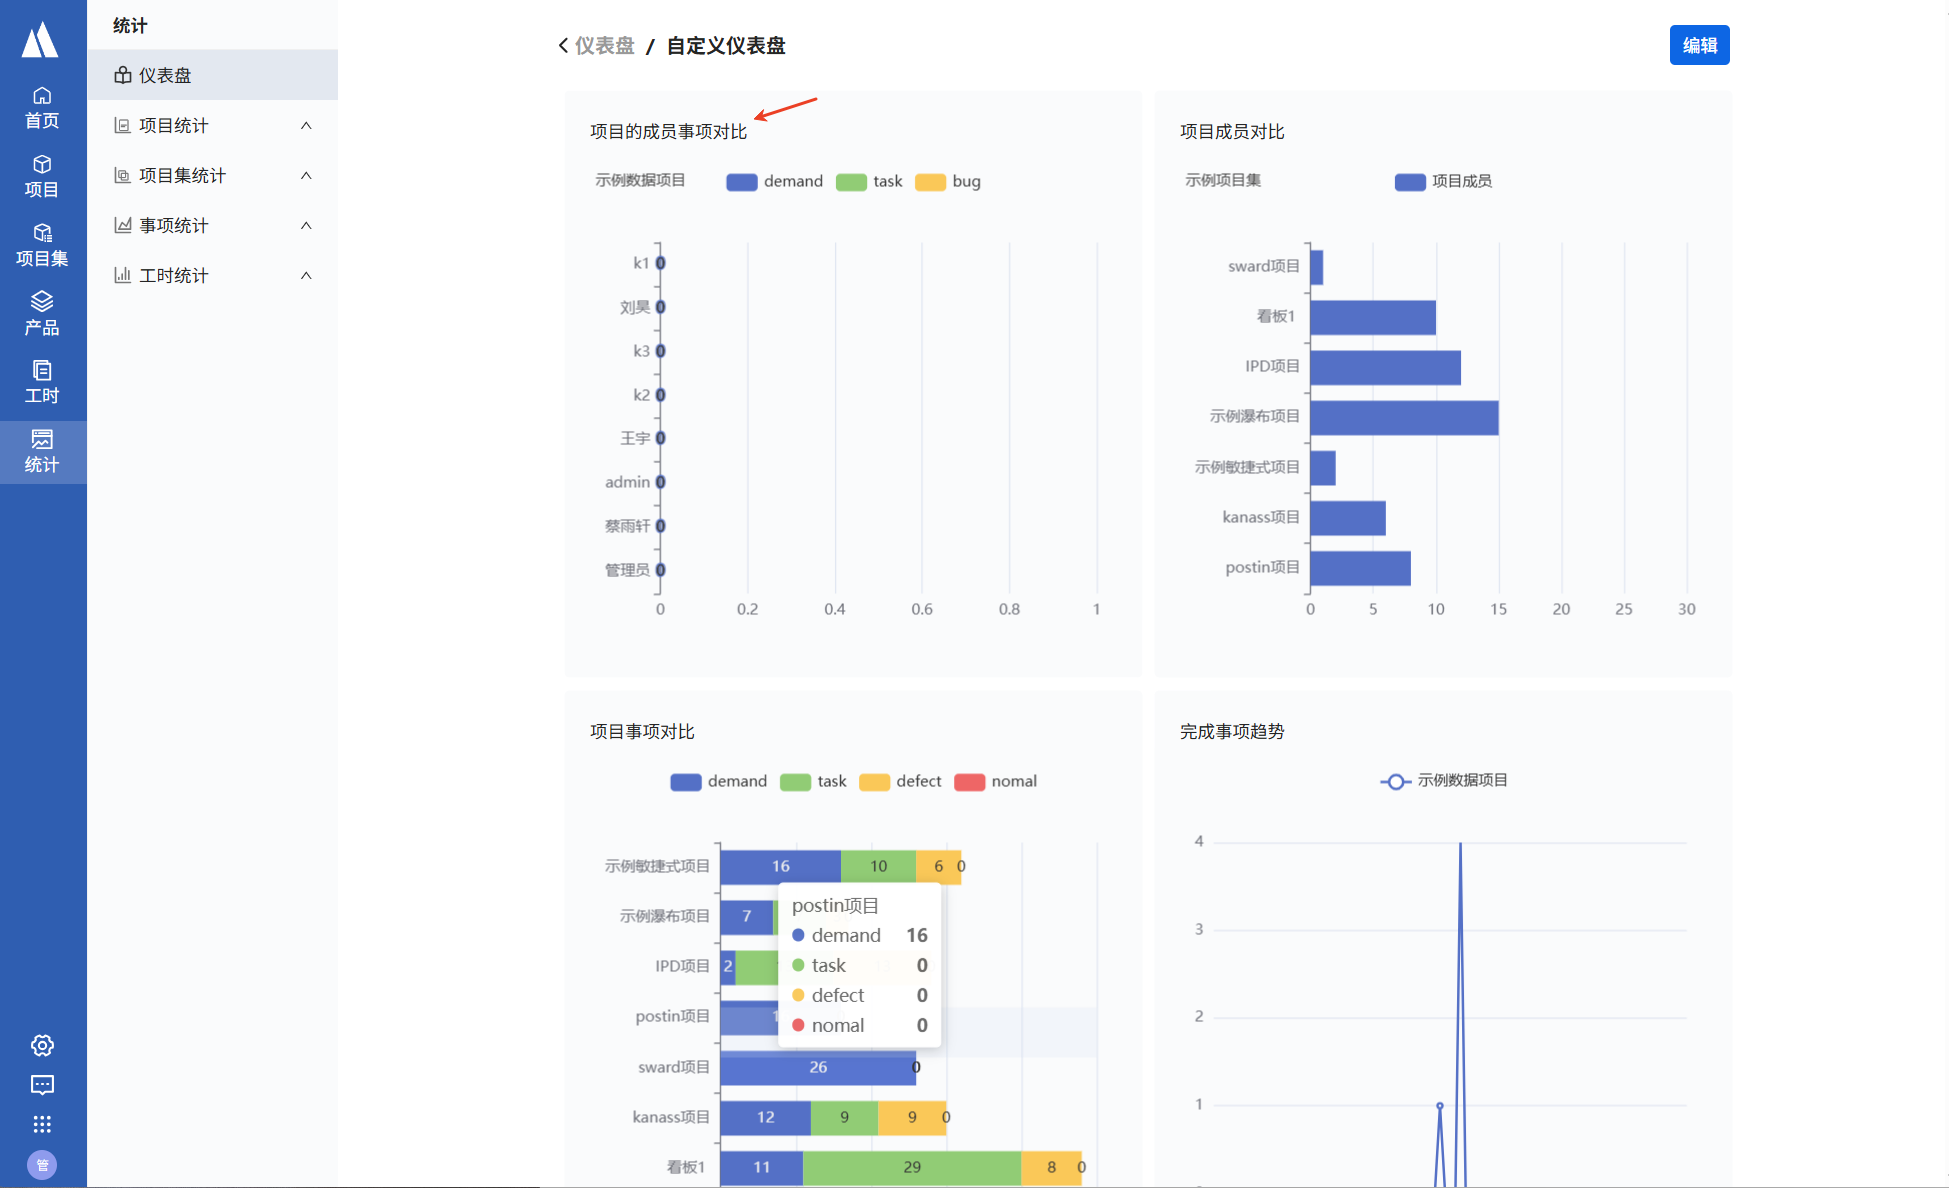Toggle nomal legend in 项目事项对比 chart

pyautogui.click(x=995, y=781)
